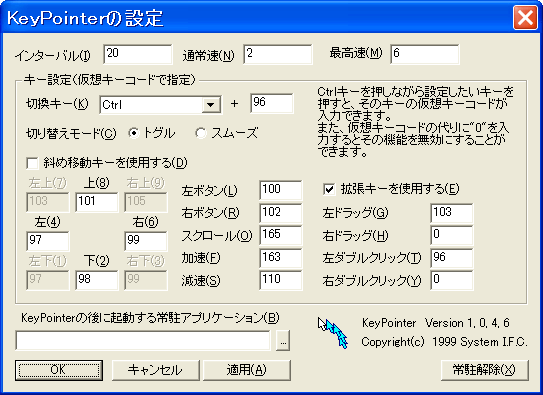Click the 常駐解除(X) button
Image resolution: width=543 pixels, height=395 pixels.
pyautogui.click(x=484, y=370)
